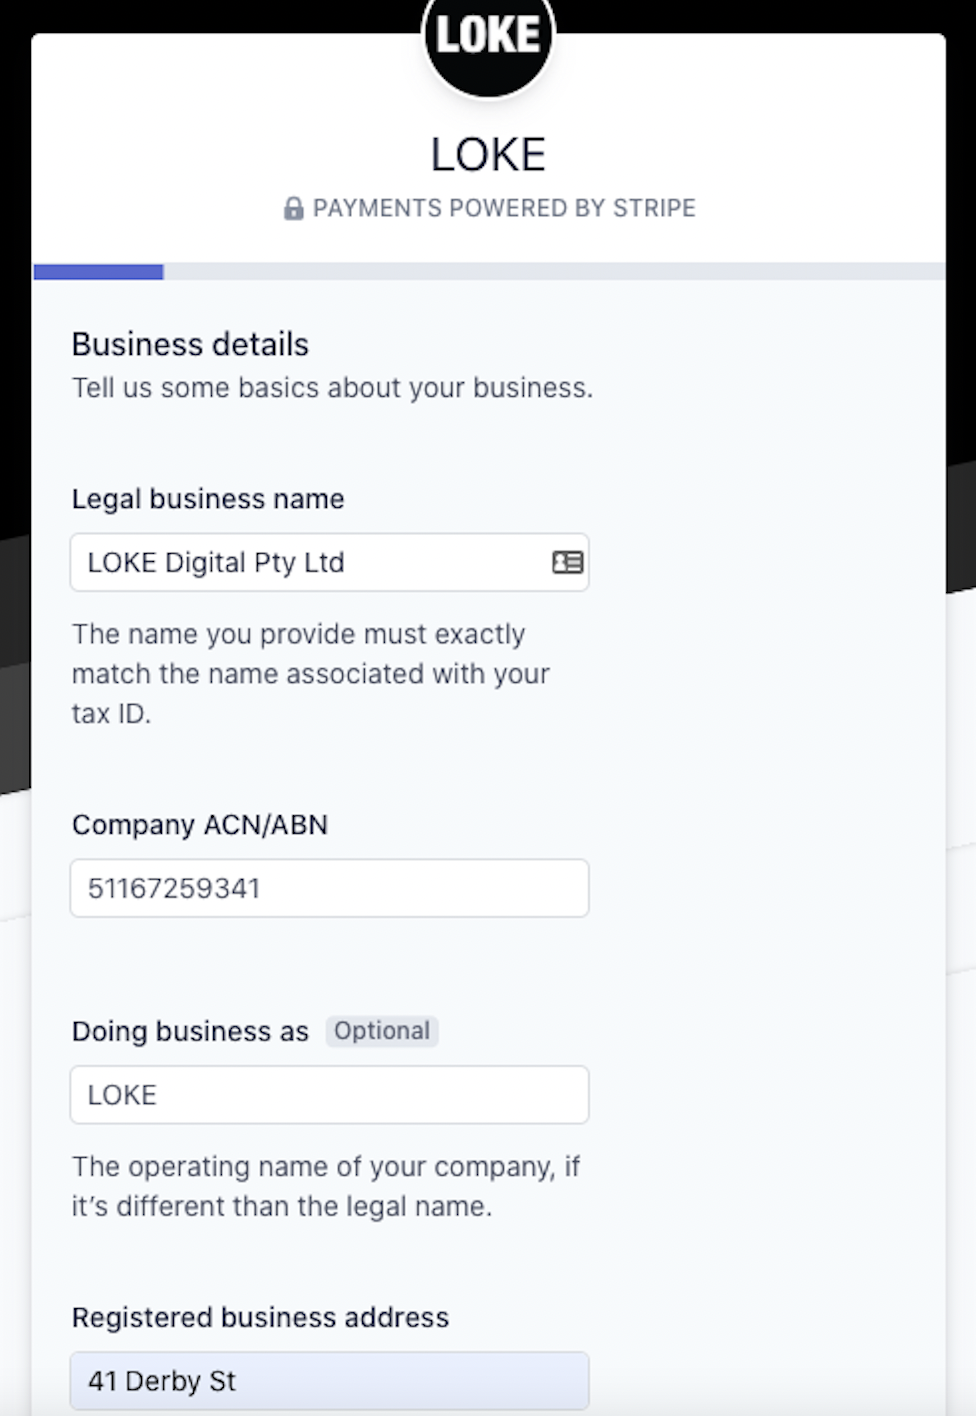Focus the Legal business name field
This screenshot has height=1416, width=976.
[329, 562]
